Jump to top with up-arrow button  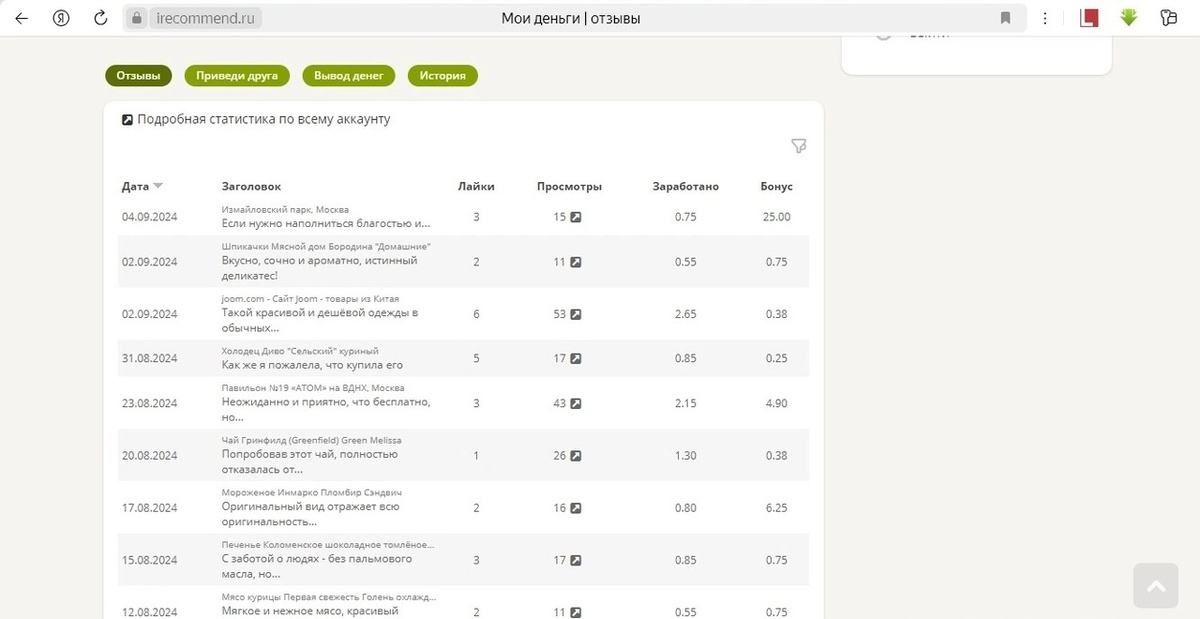point(1156,586)
